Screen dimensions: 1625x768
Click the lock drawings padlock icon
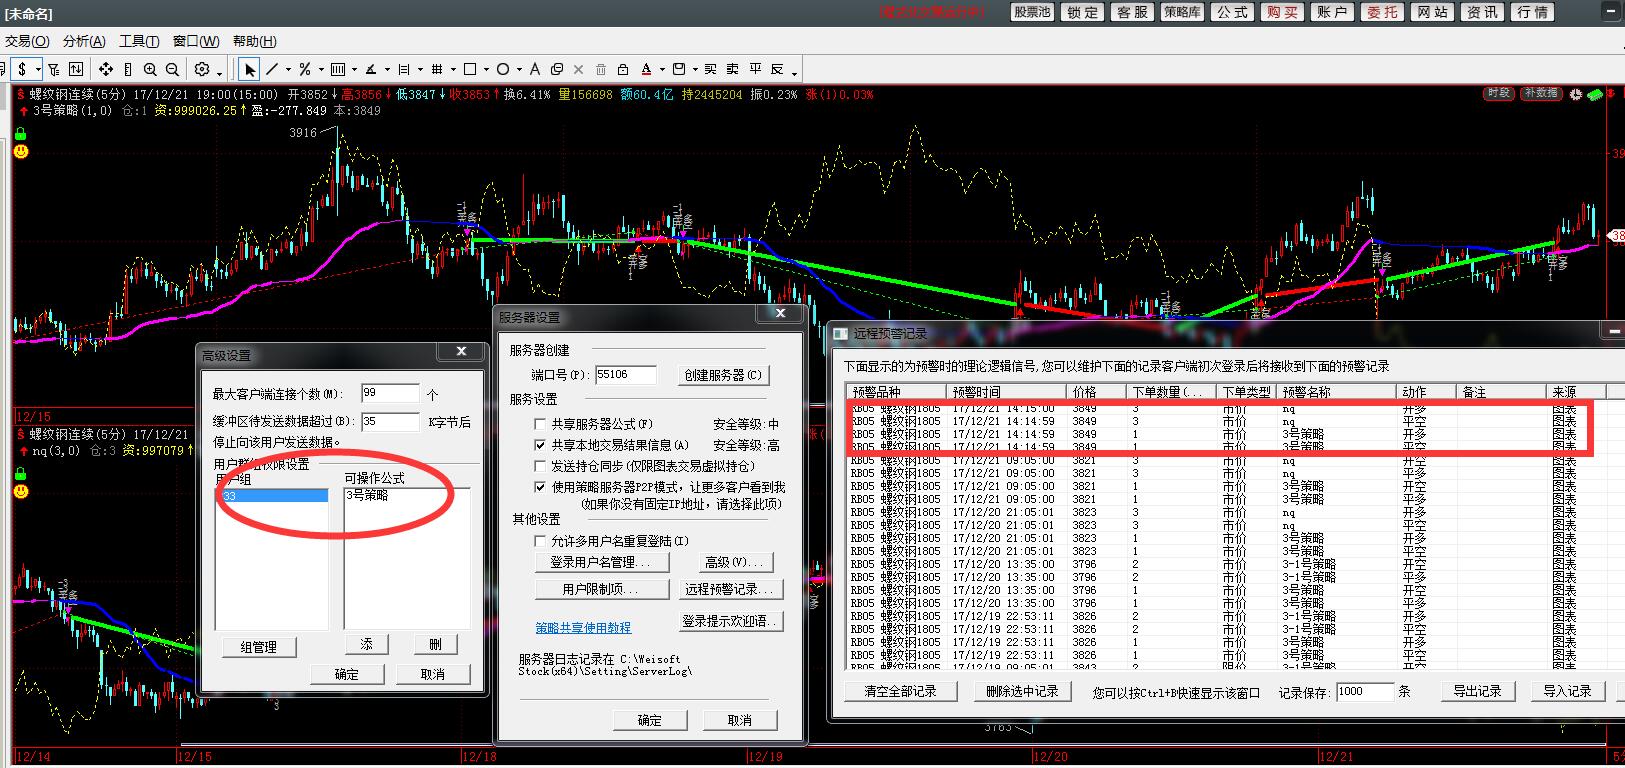click(623, 69)
